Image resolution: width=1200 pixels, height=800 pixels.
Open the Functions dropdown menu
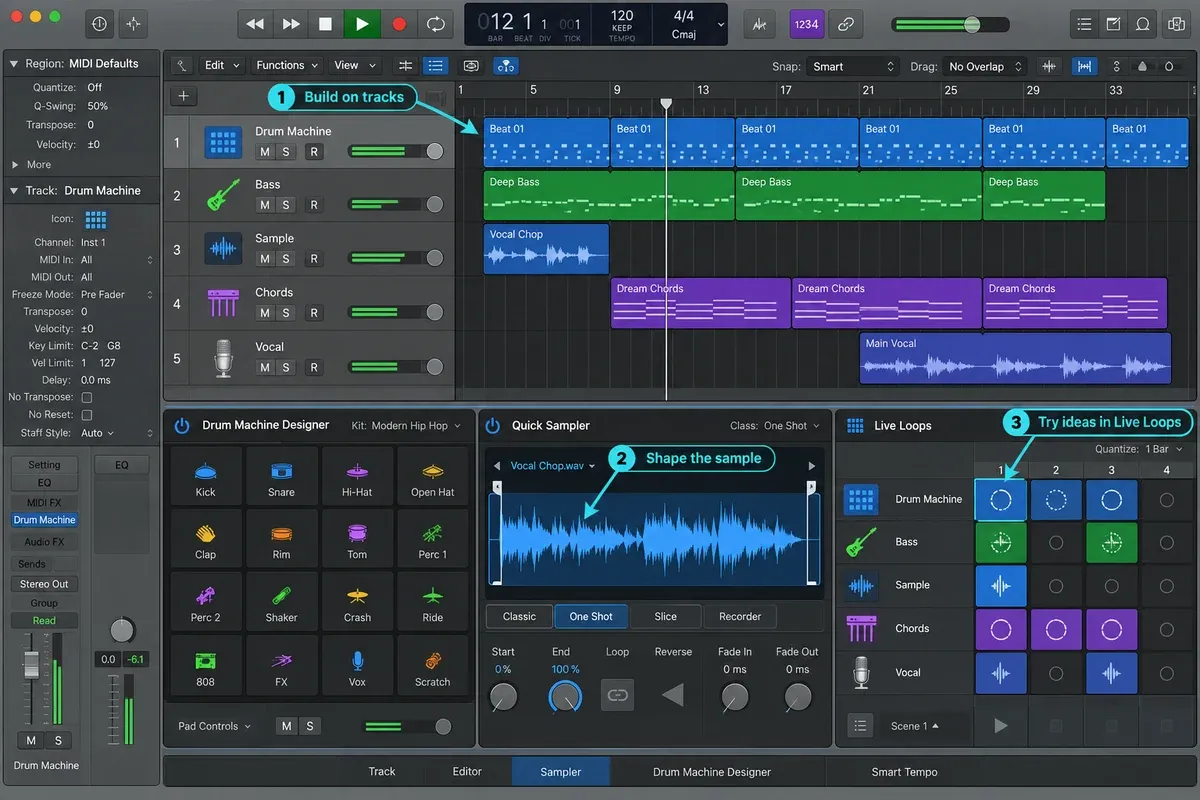pyautogui.click(x=287, y=65)
